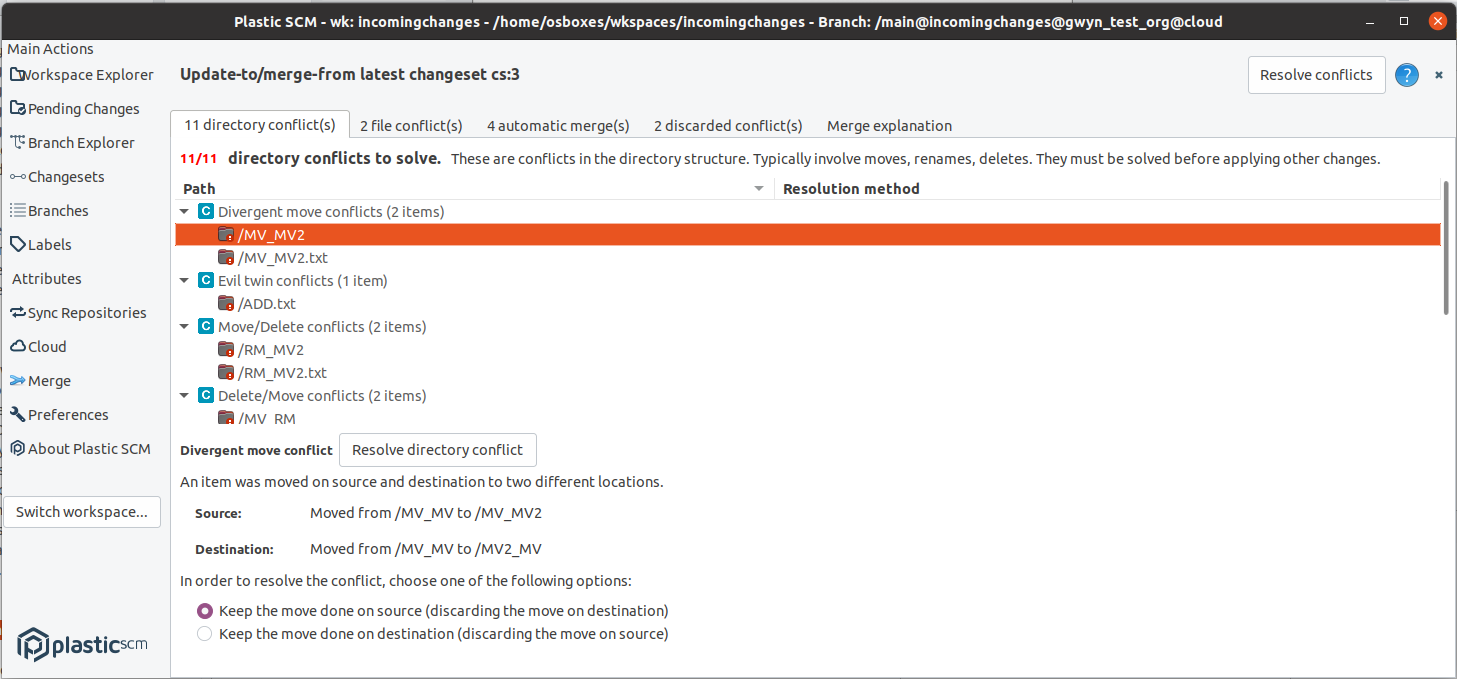
Task: Switch to the 2 file conflicts tab
Action: [x=410, y=125]
